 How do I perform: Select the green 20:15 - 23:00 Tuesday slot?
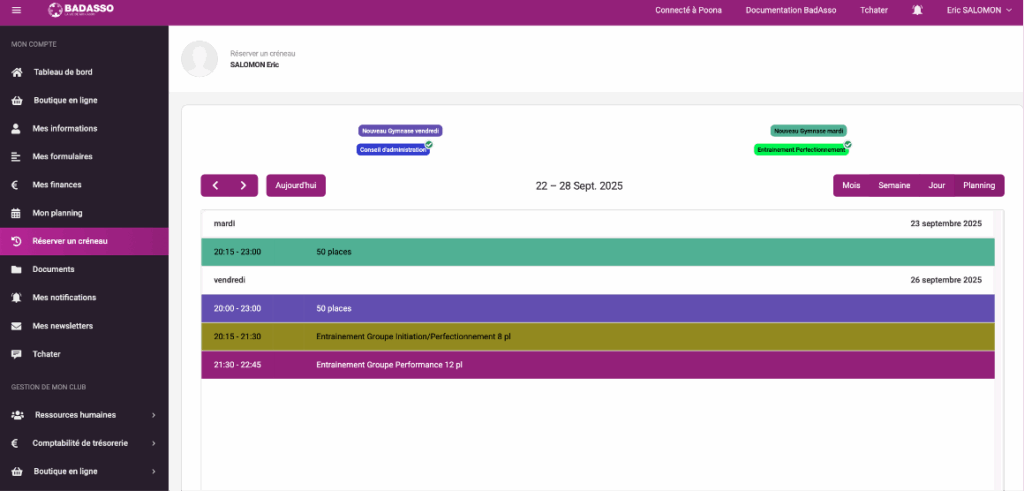(597, 252)
